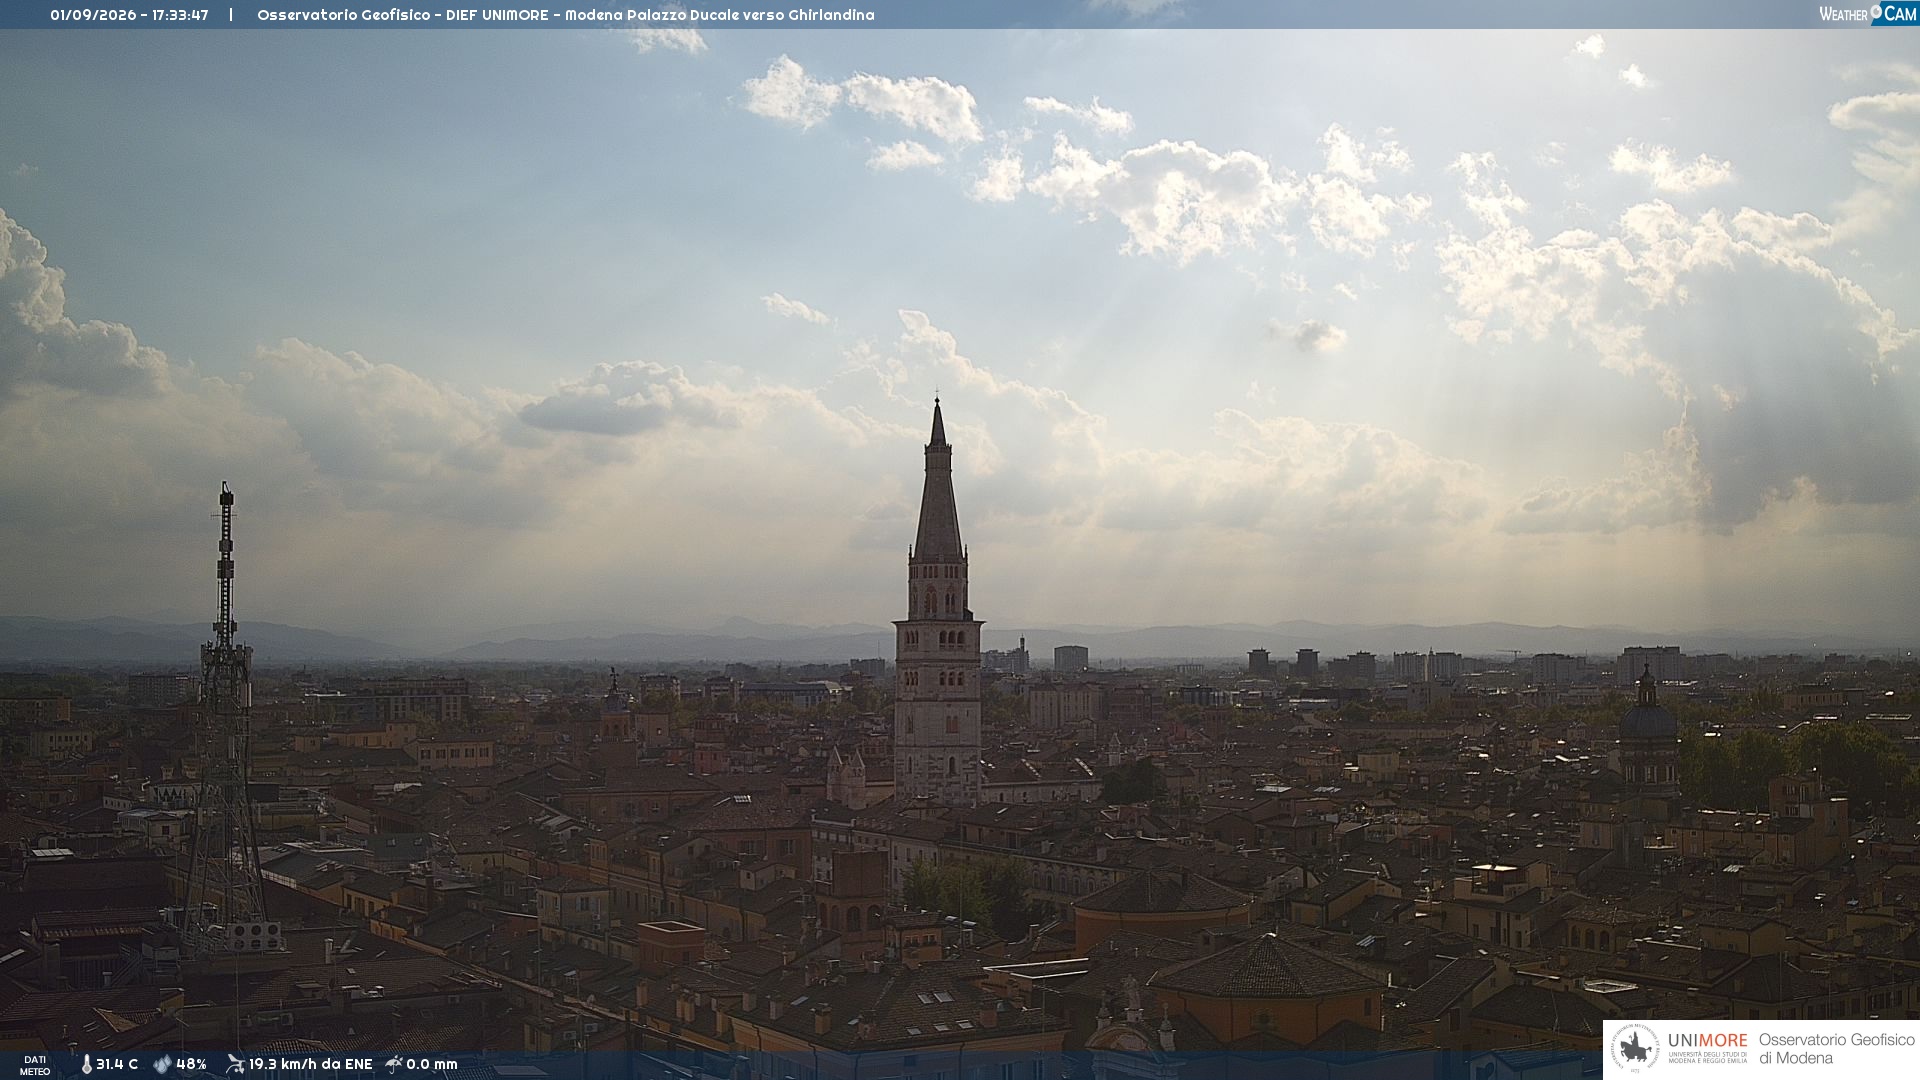The width and height of the screenshot is (1920, 1080).
Task: Select the 0.0 mm rainfall value
Action: [x=432, y=1064]
